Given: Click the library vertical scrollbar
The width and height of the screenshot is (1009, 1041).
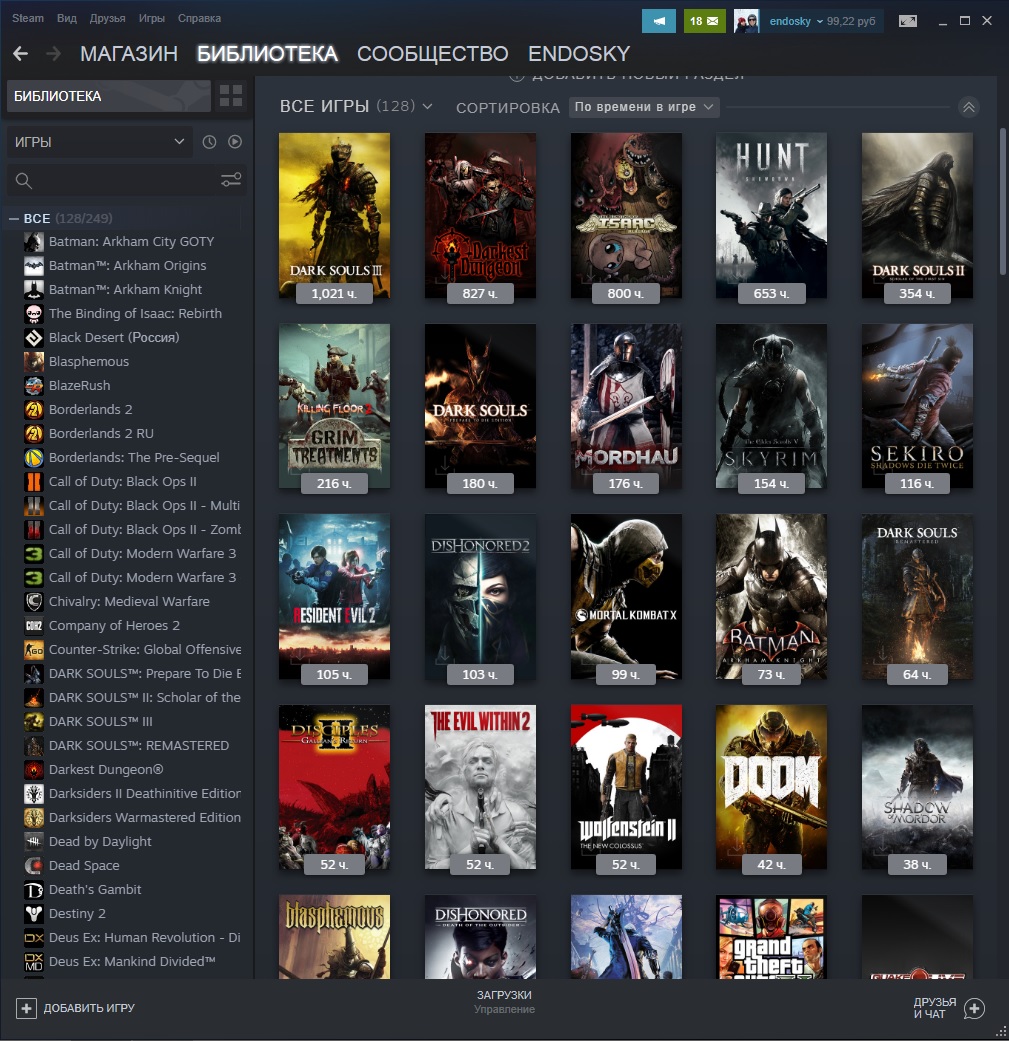Looking at the screenshot, I should (1002, 199).
